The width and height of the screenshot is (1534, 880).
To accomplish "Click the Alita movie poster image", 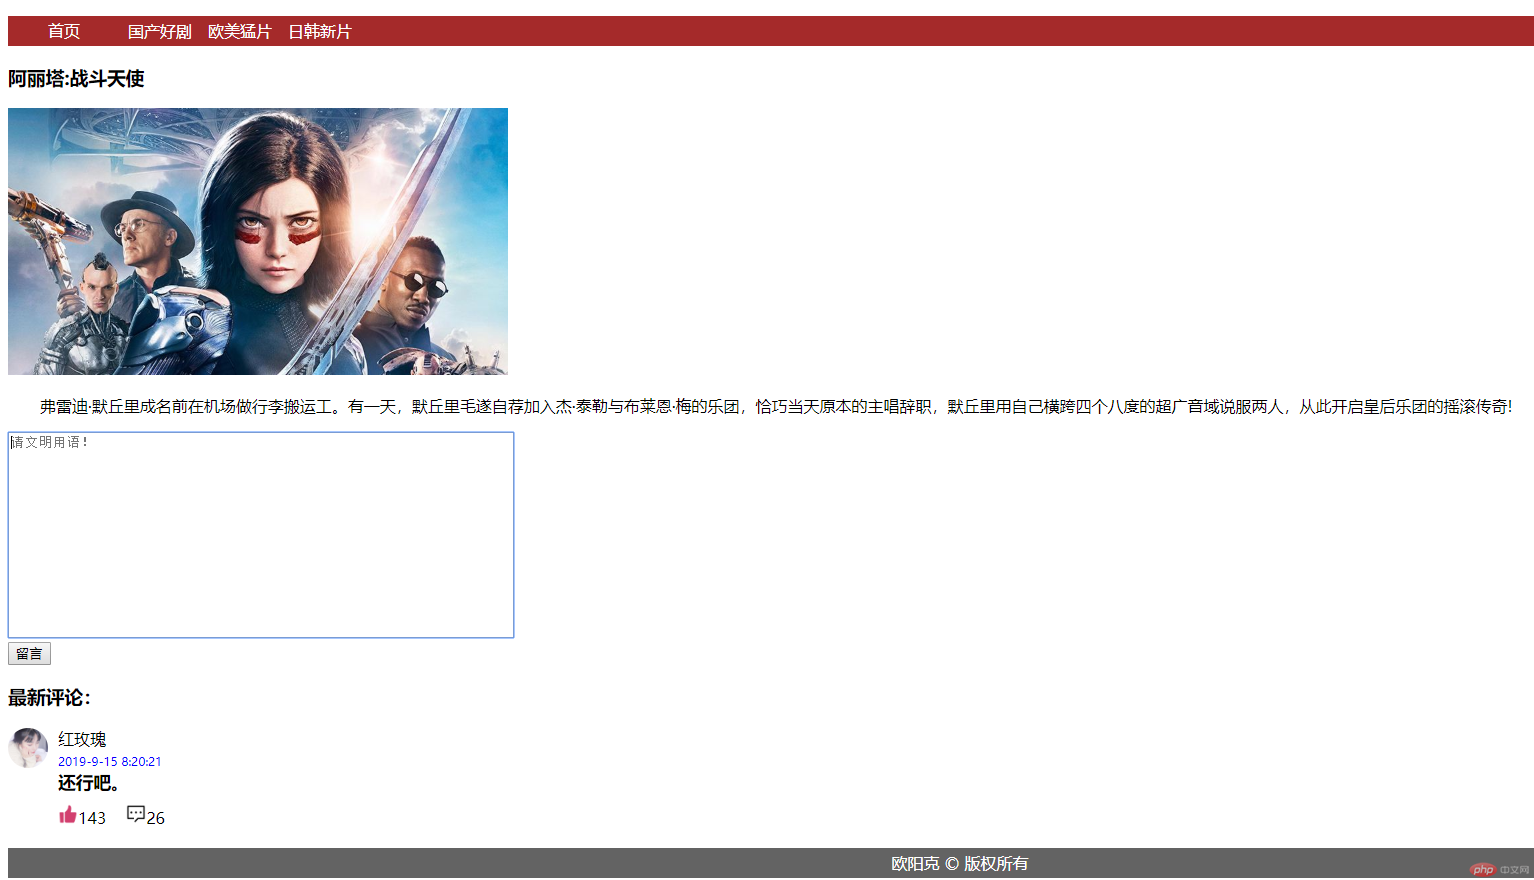I will 258,241.
